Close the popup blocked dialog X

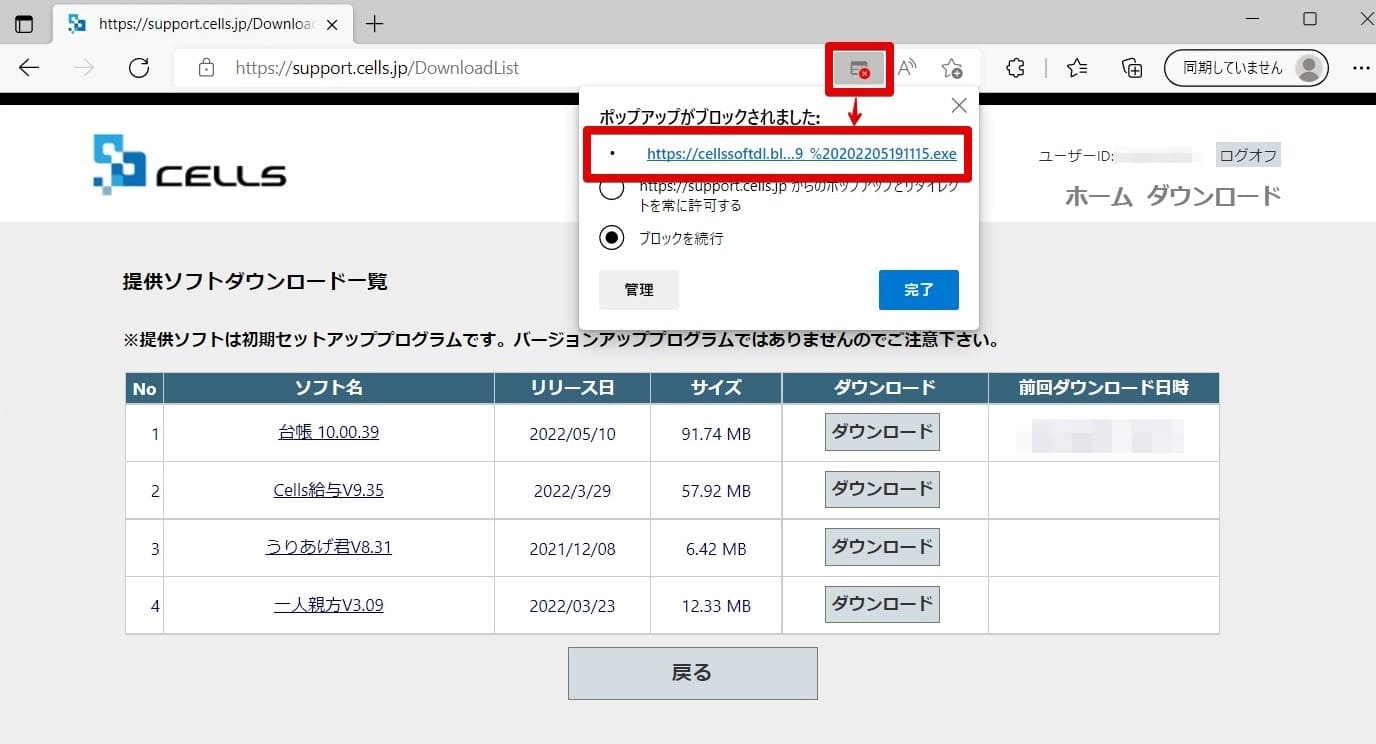pyautogui.click(x=958, y=105)
